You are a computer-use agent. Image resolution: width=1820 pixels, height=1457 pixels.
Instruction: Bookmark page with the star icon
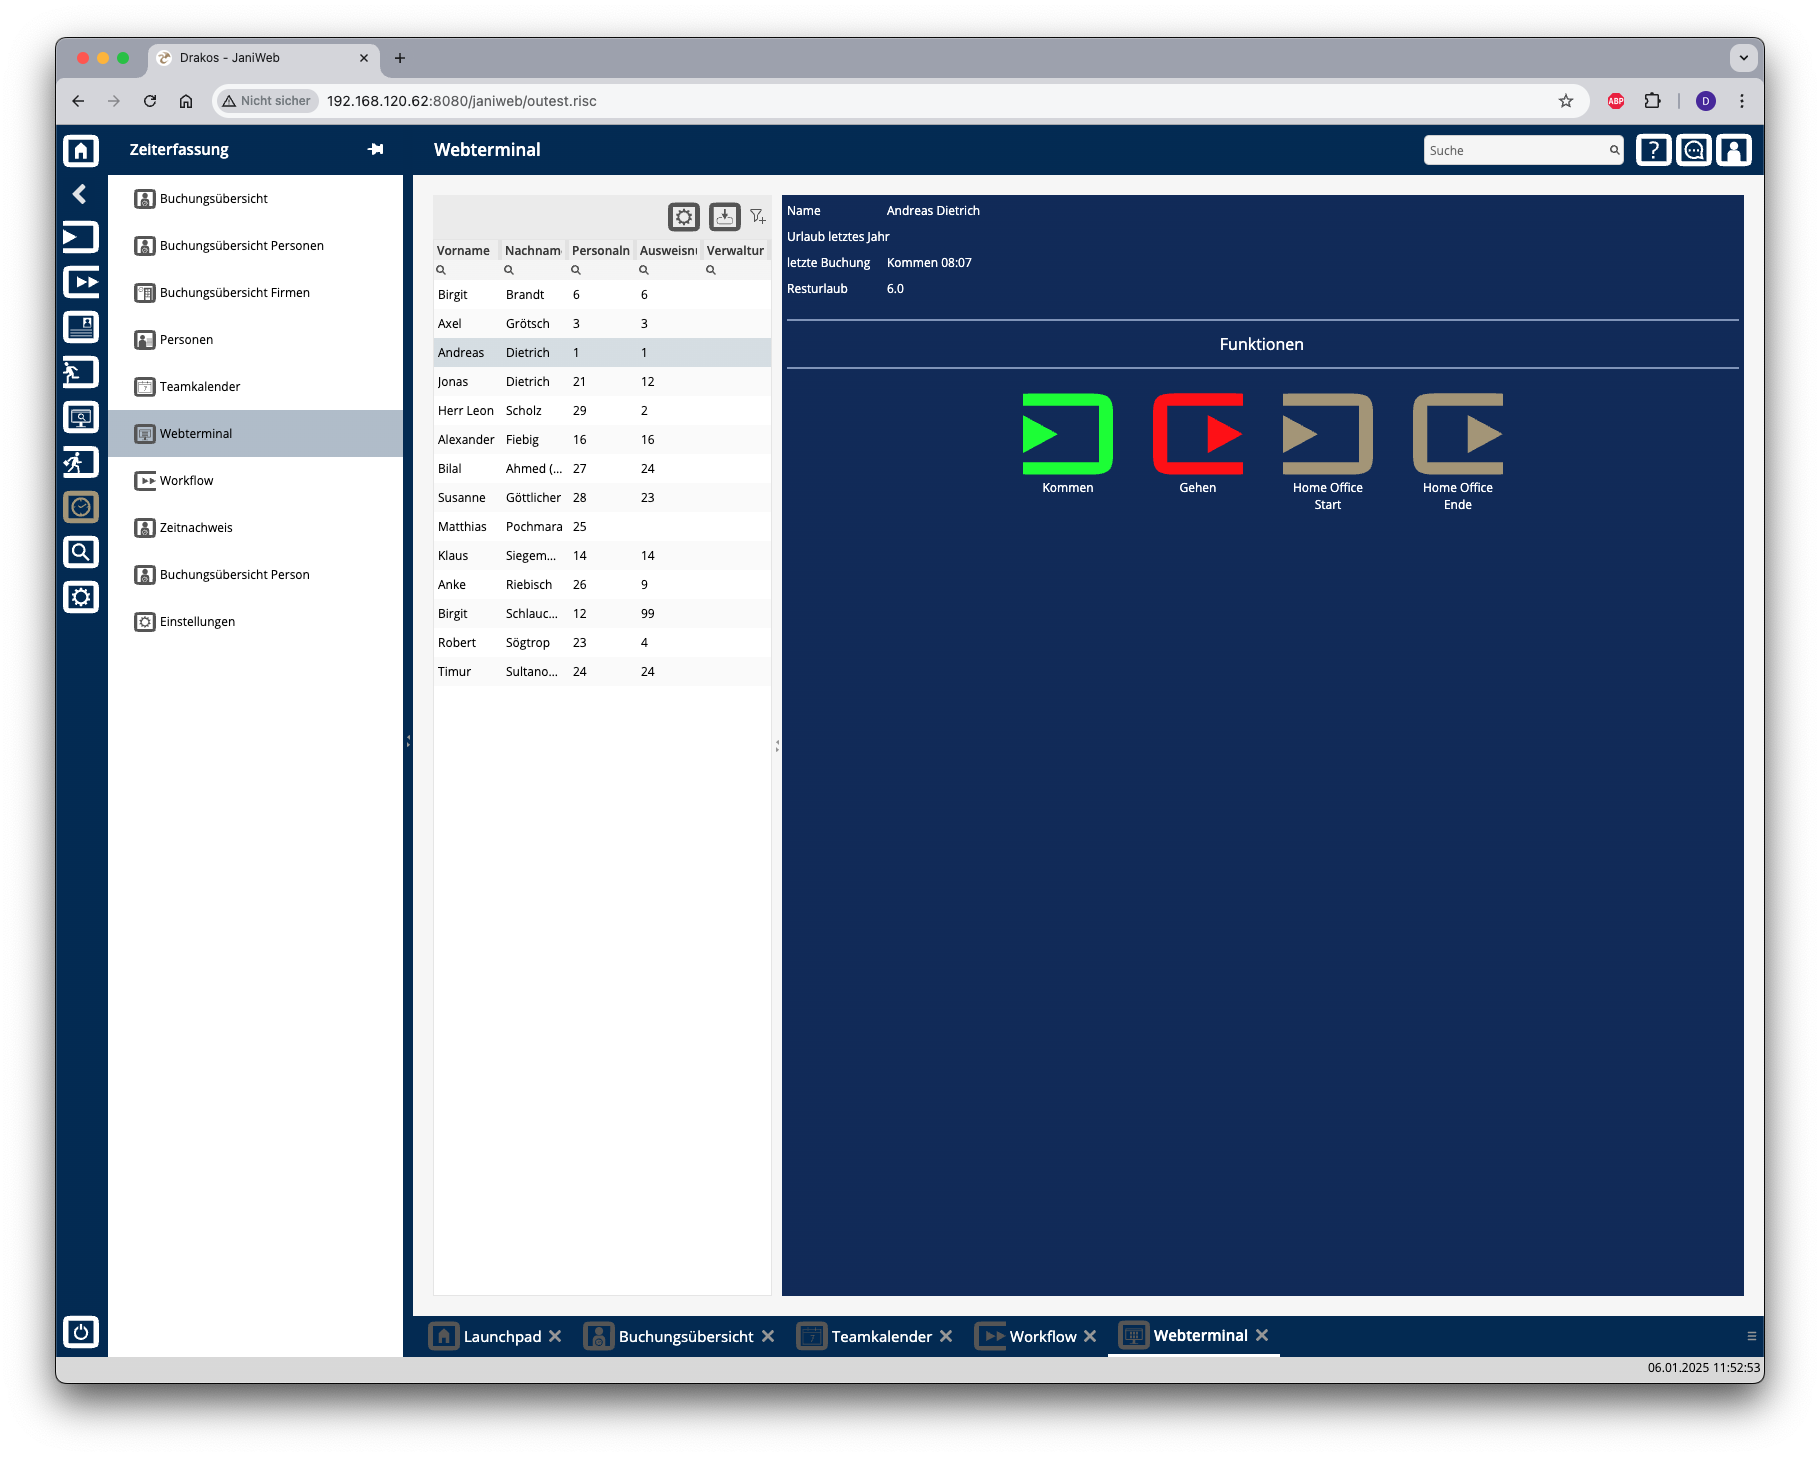pos(1566,101)
